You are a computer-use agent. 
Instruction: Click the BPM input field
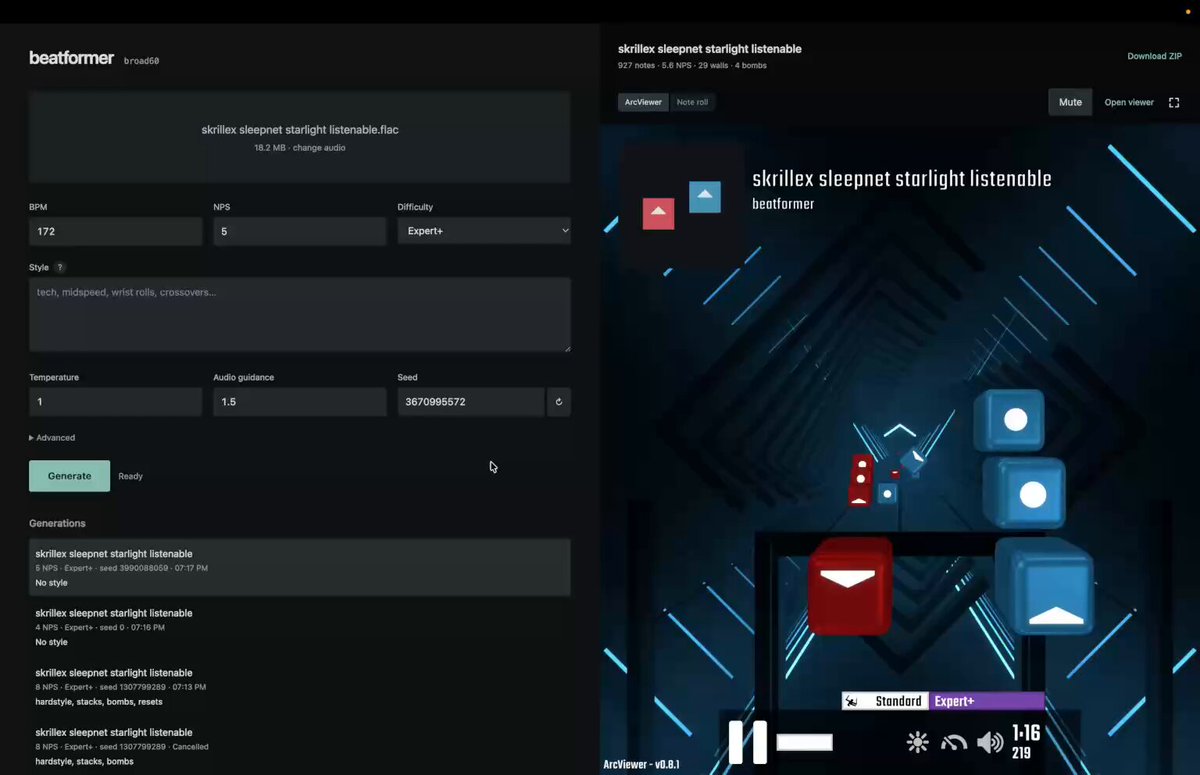pyautogui.click(x=116, y=231)
